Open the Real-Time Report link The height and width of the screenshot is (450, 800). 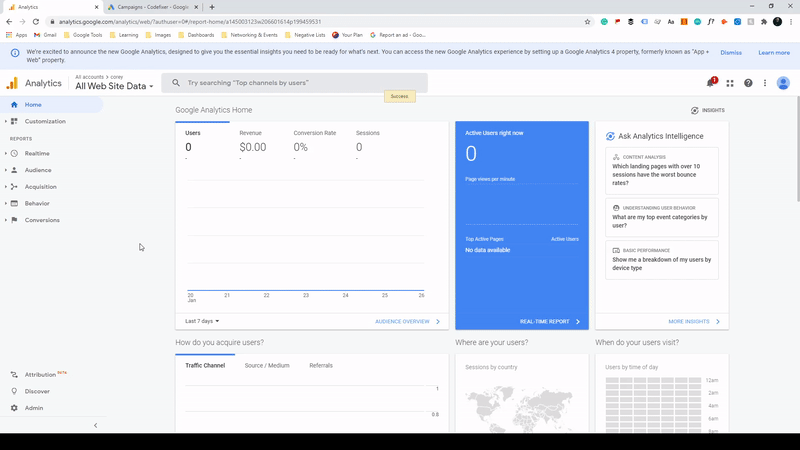[x=550, y=321]
